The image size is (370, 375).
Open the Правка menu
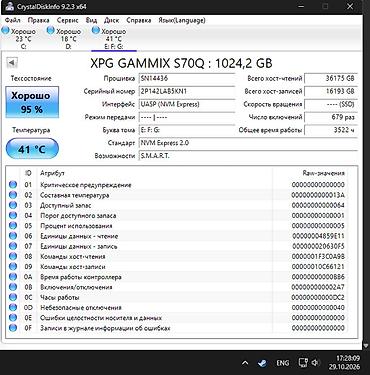coord(38,20)
